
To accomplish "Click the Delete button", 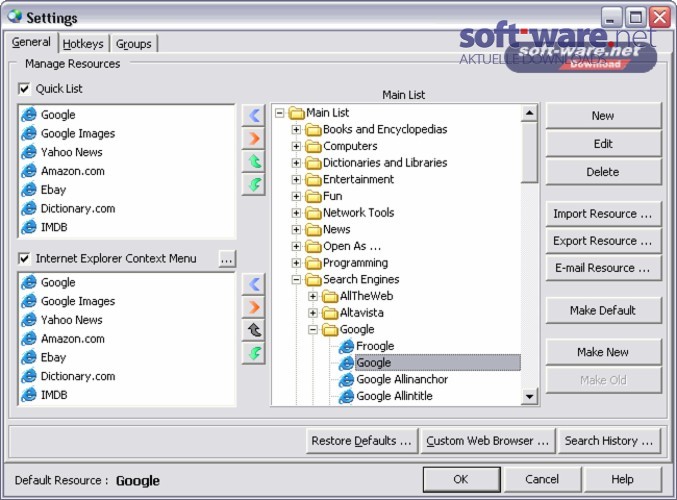I will click(x=603, y=172).
